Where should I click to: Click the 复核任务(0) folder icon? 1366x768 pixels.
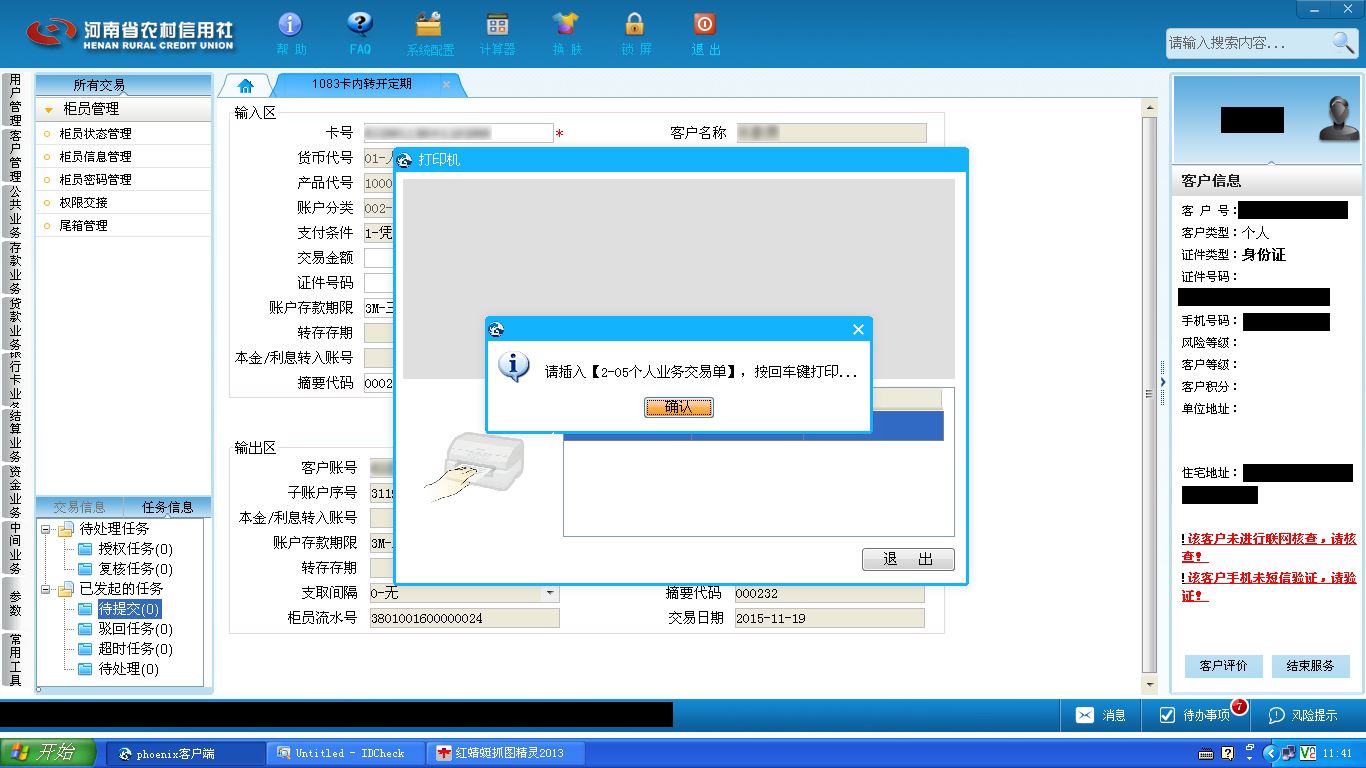click(x=85, y=569)
